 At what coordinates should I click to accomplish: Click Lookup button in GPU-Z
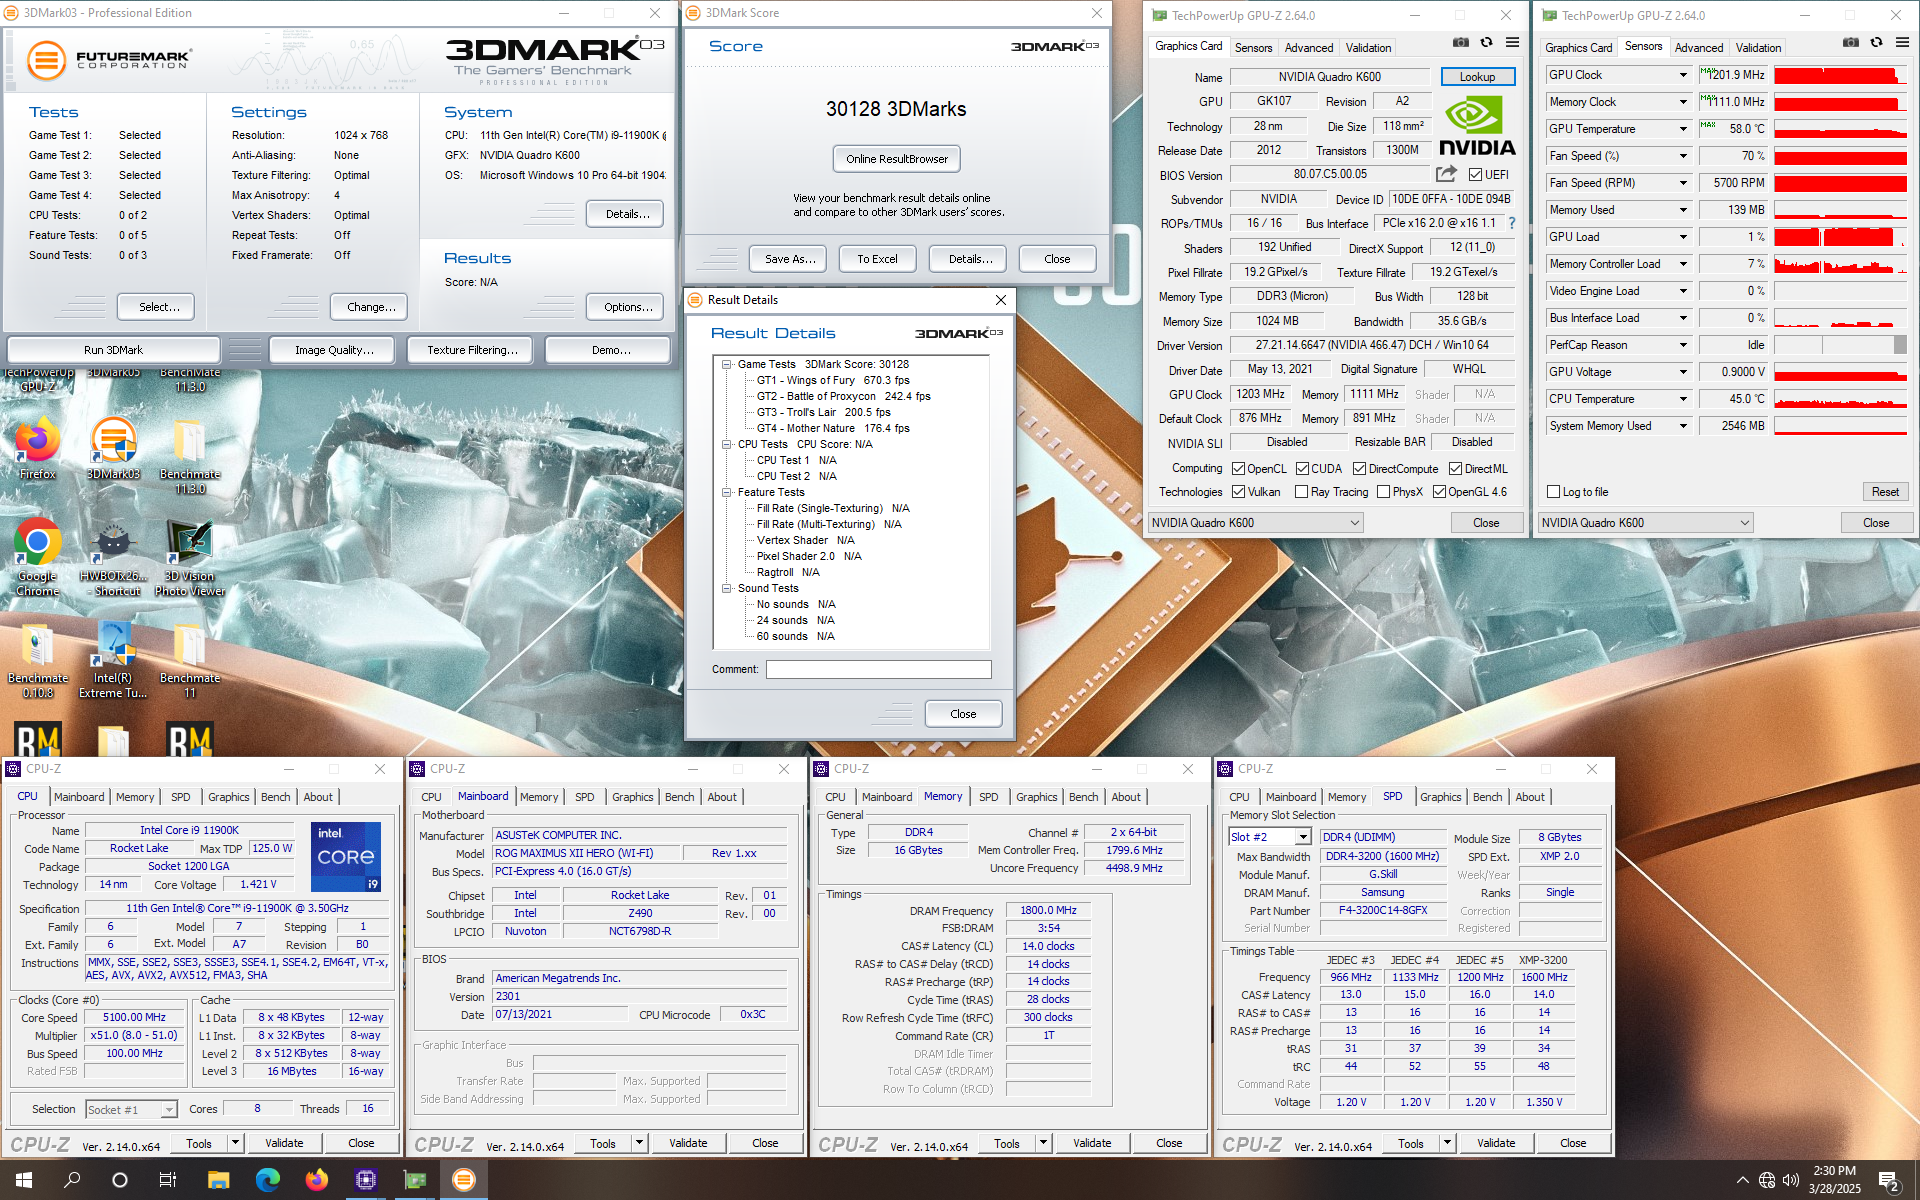click(1477, 77)
